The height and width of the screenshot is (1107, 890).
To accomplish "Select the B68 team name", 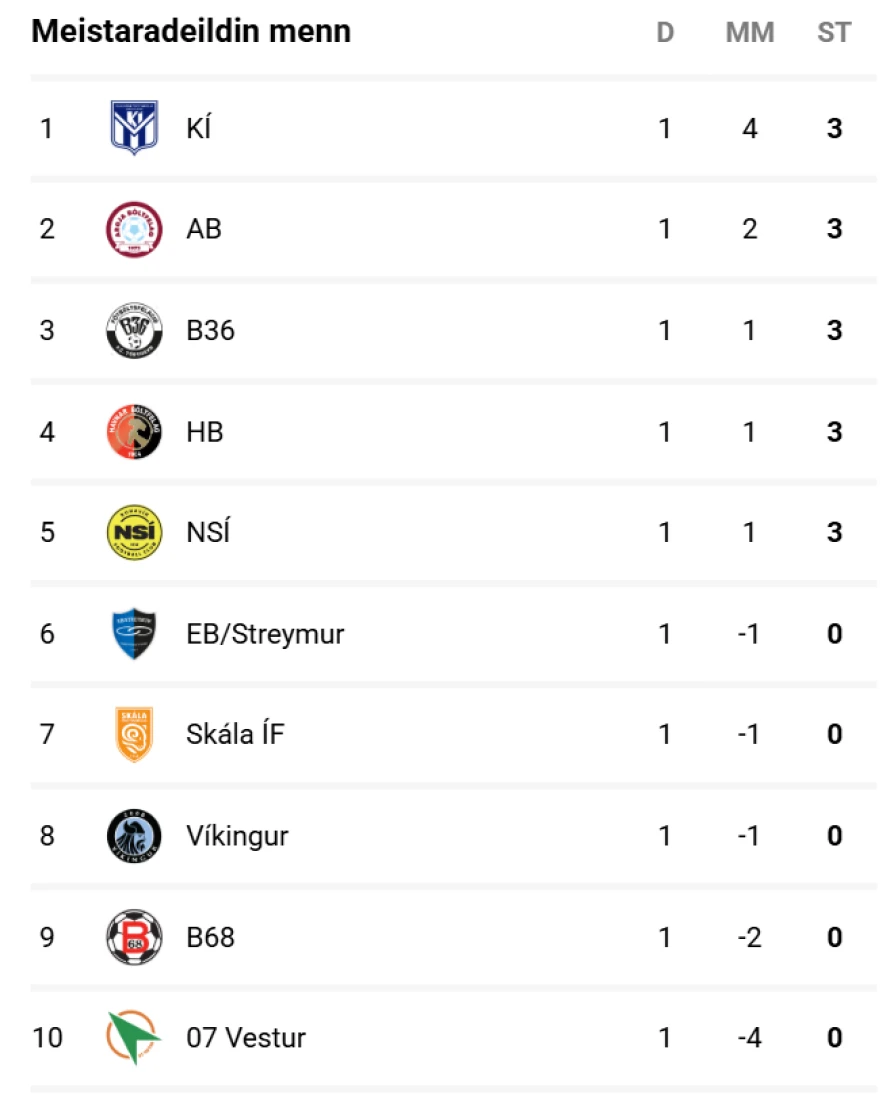I will click(x=210, y=937).
